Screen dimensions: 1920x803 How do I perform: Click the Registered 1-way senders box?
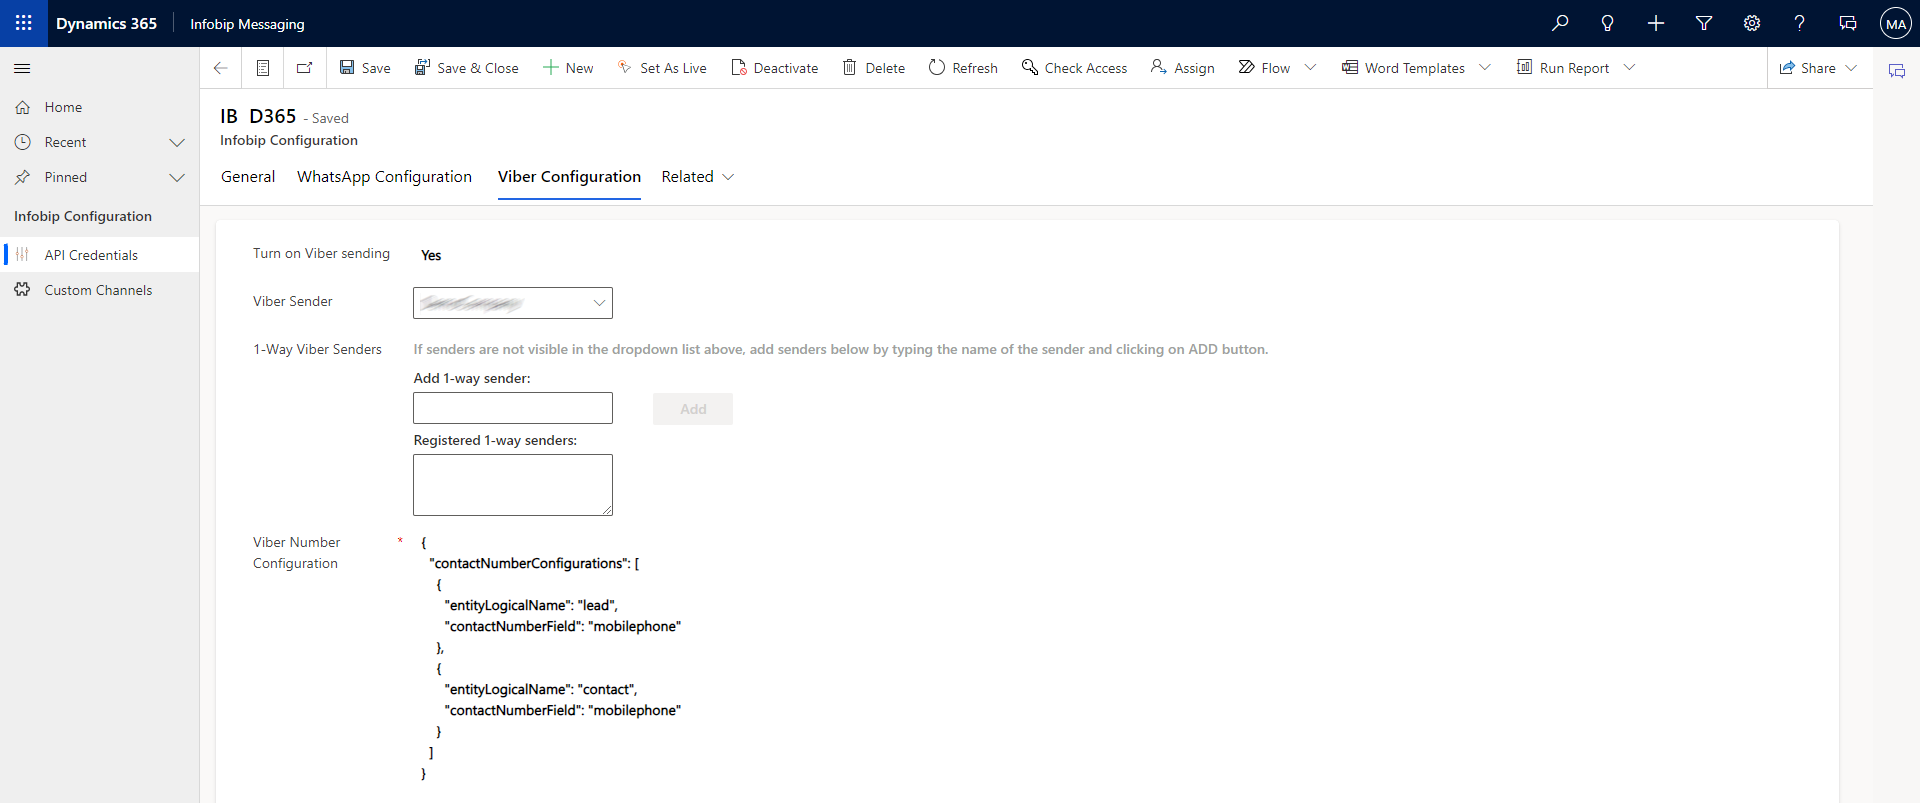tap(513, 485)
